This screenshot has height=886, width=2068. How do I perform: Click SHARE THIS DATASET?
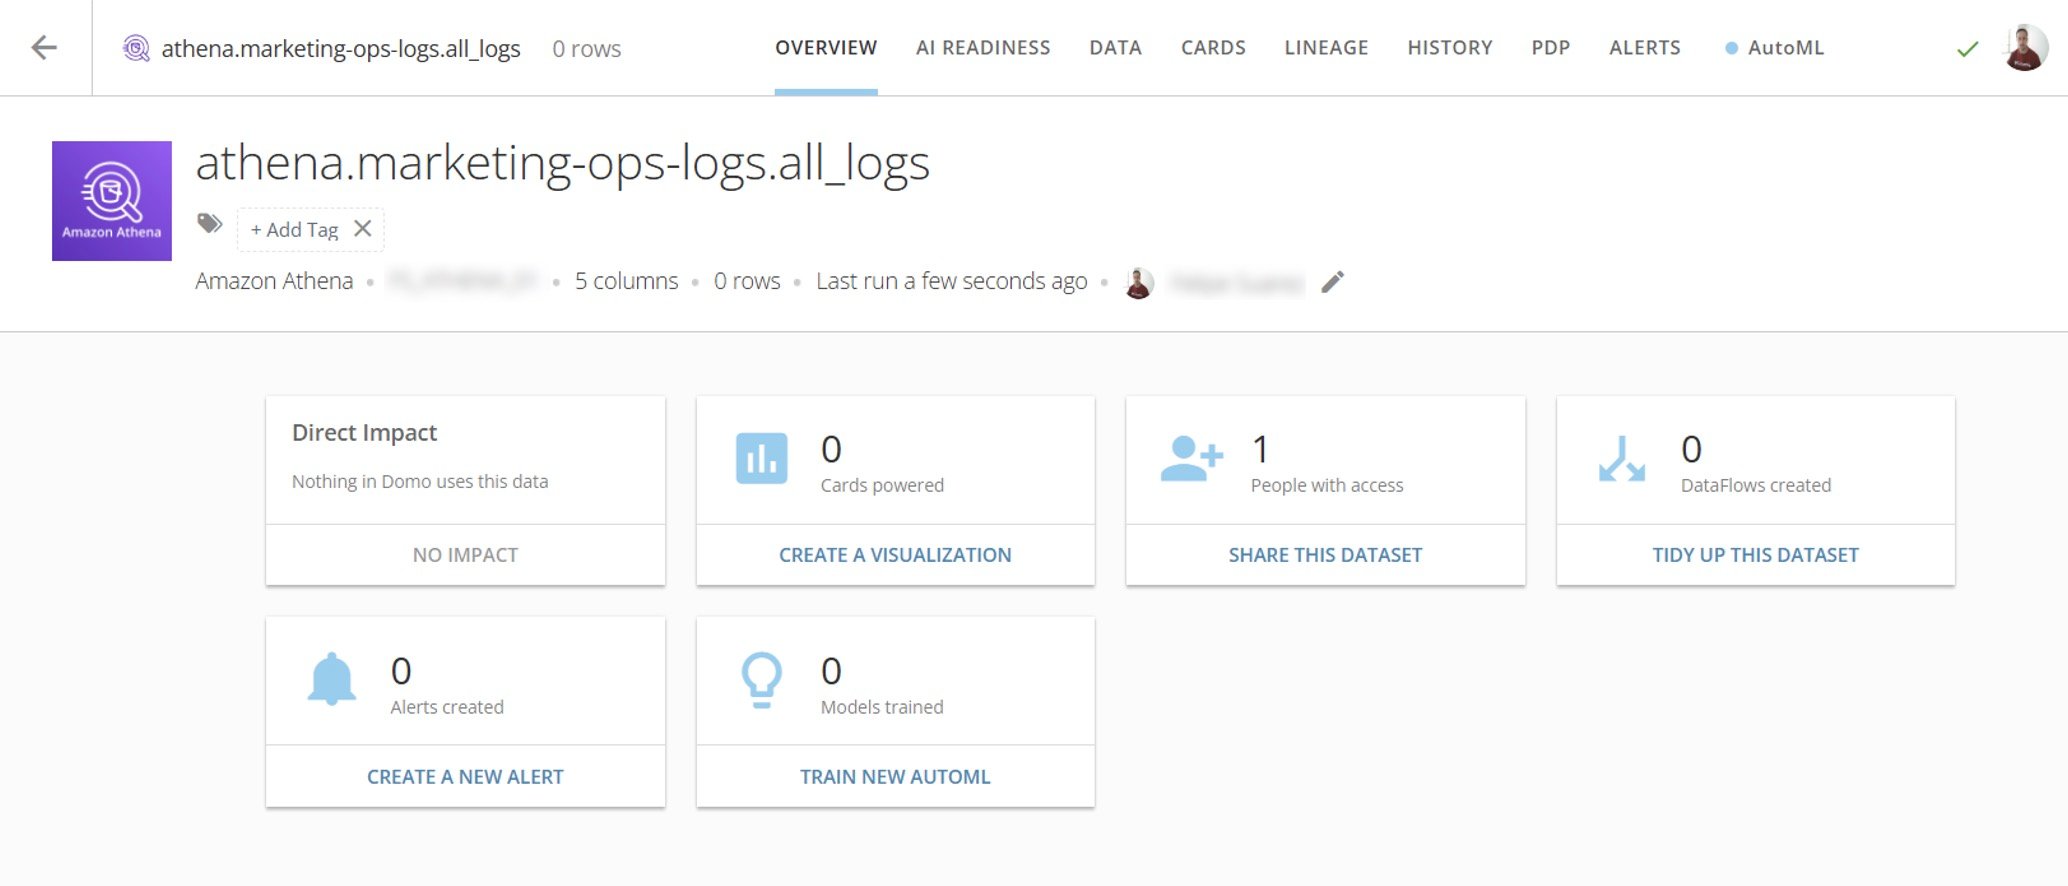click(1325, 555)
